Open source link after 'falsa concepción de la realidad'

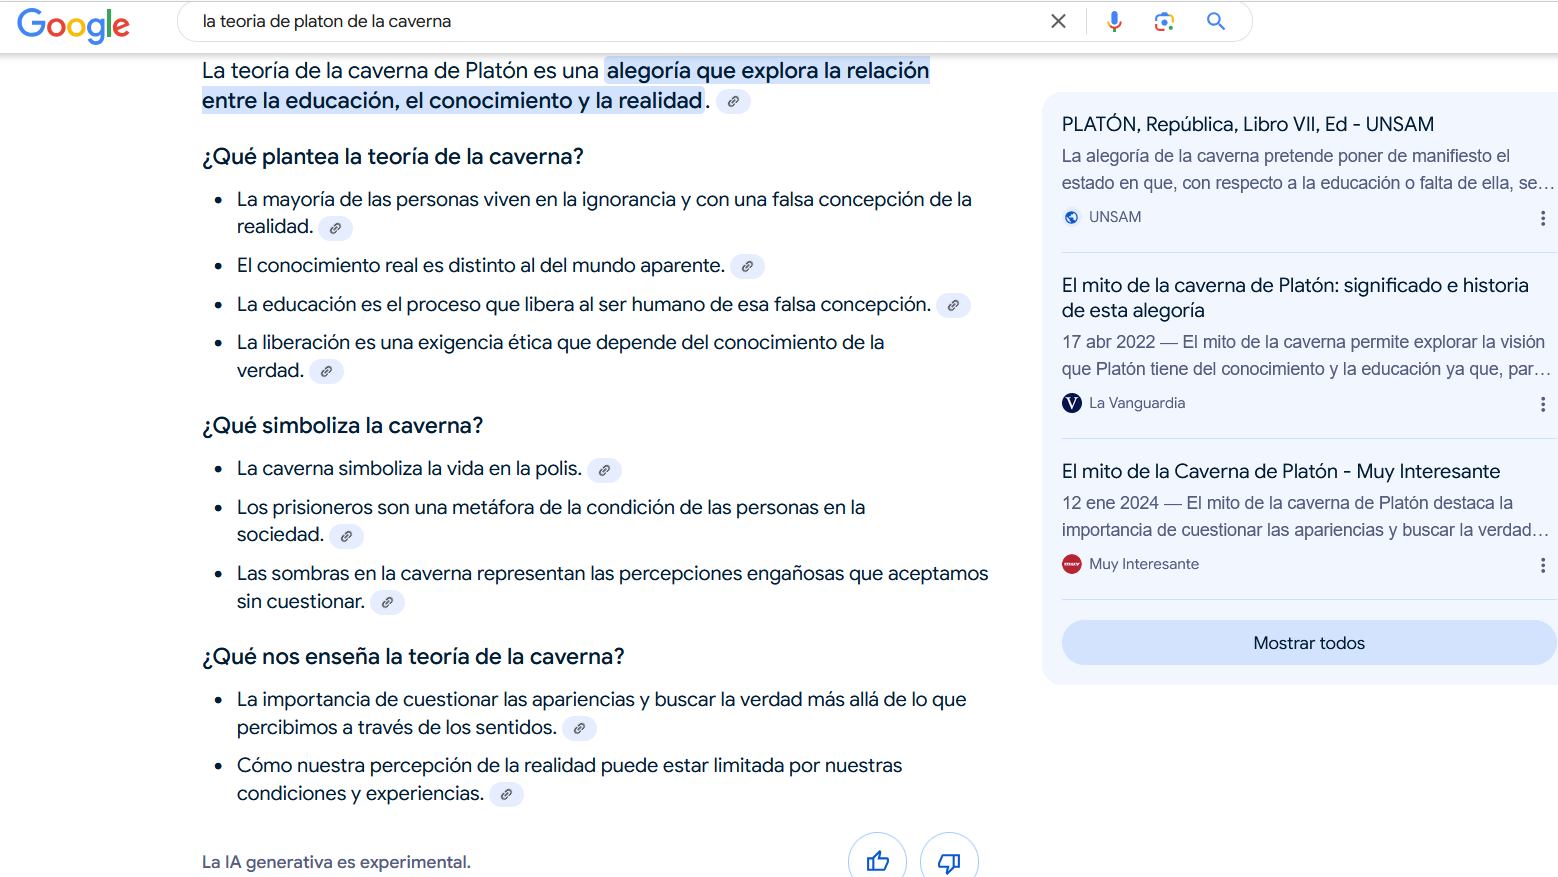(335, 228)
